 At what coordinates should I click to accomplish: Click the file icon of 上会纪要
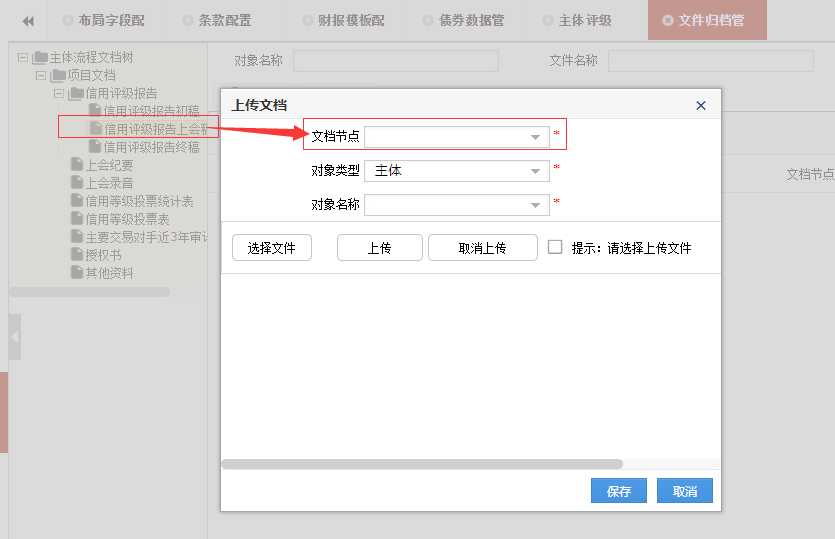77,165
